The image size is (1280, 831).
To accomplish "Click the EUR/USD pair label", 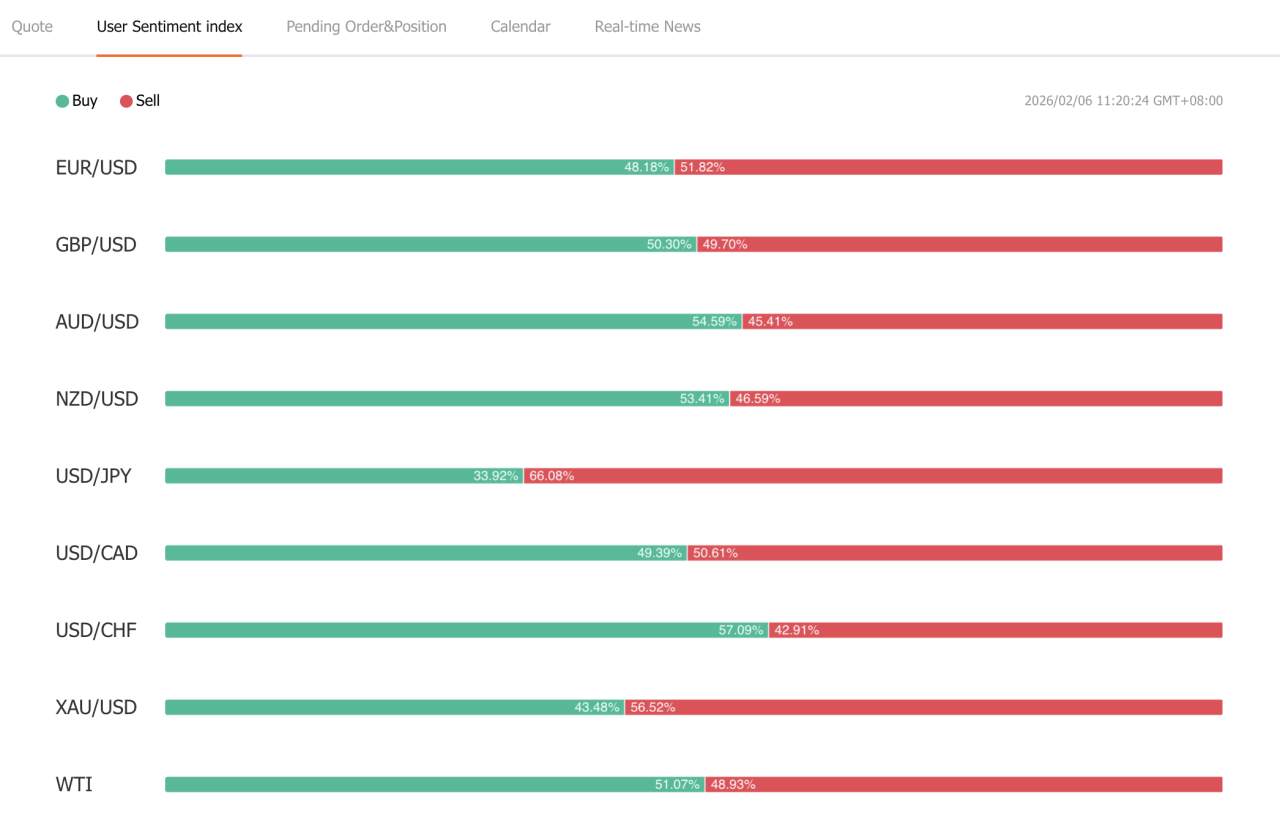I will click(96, 167).
